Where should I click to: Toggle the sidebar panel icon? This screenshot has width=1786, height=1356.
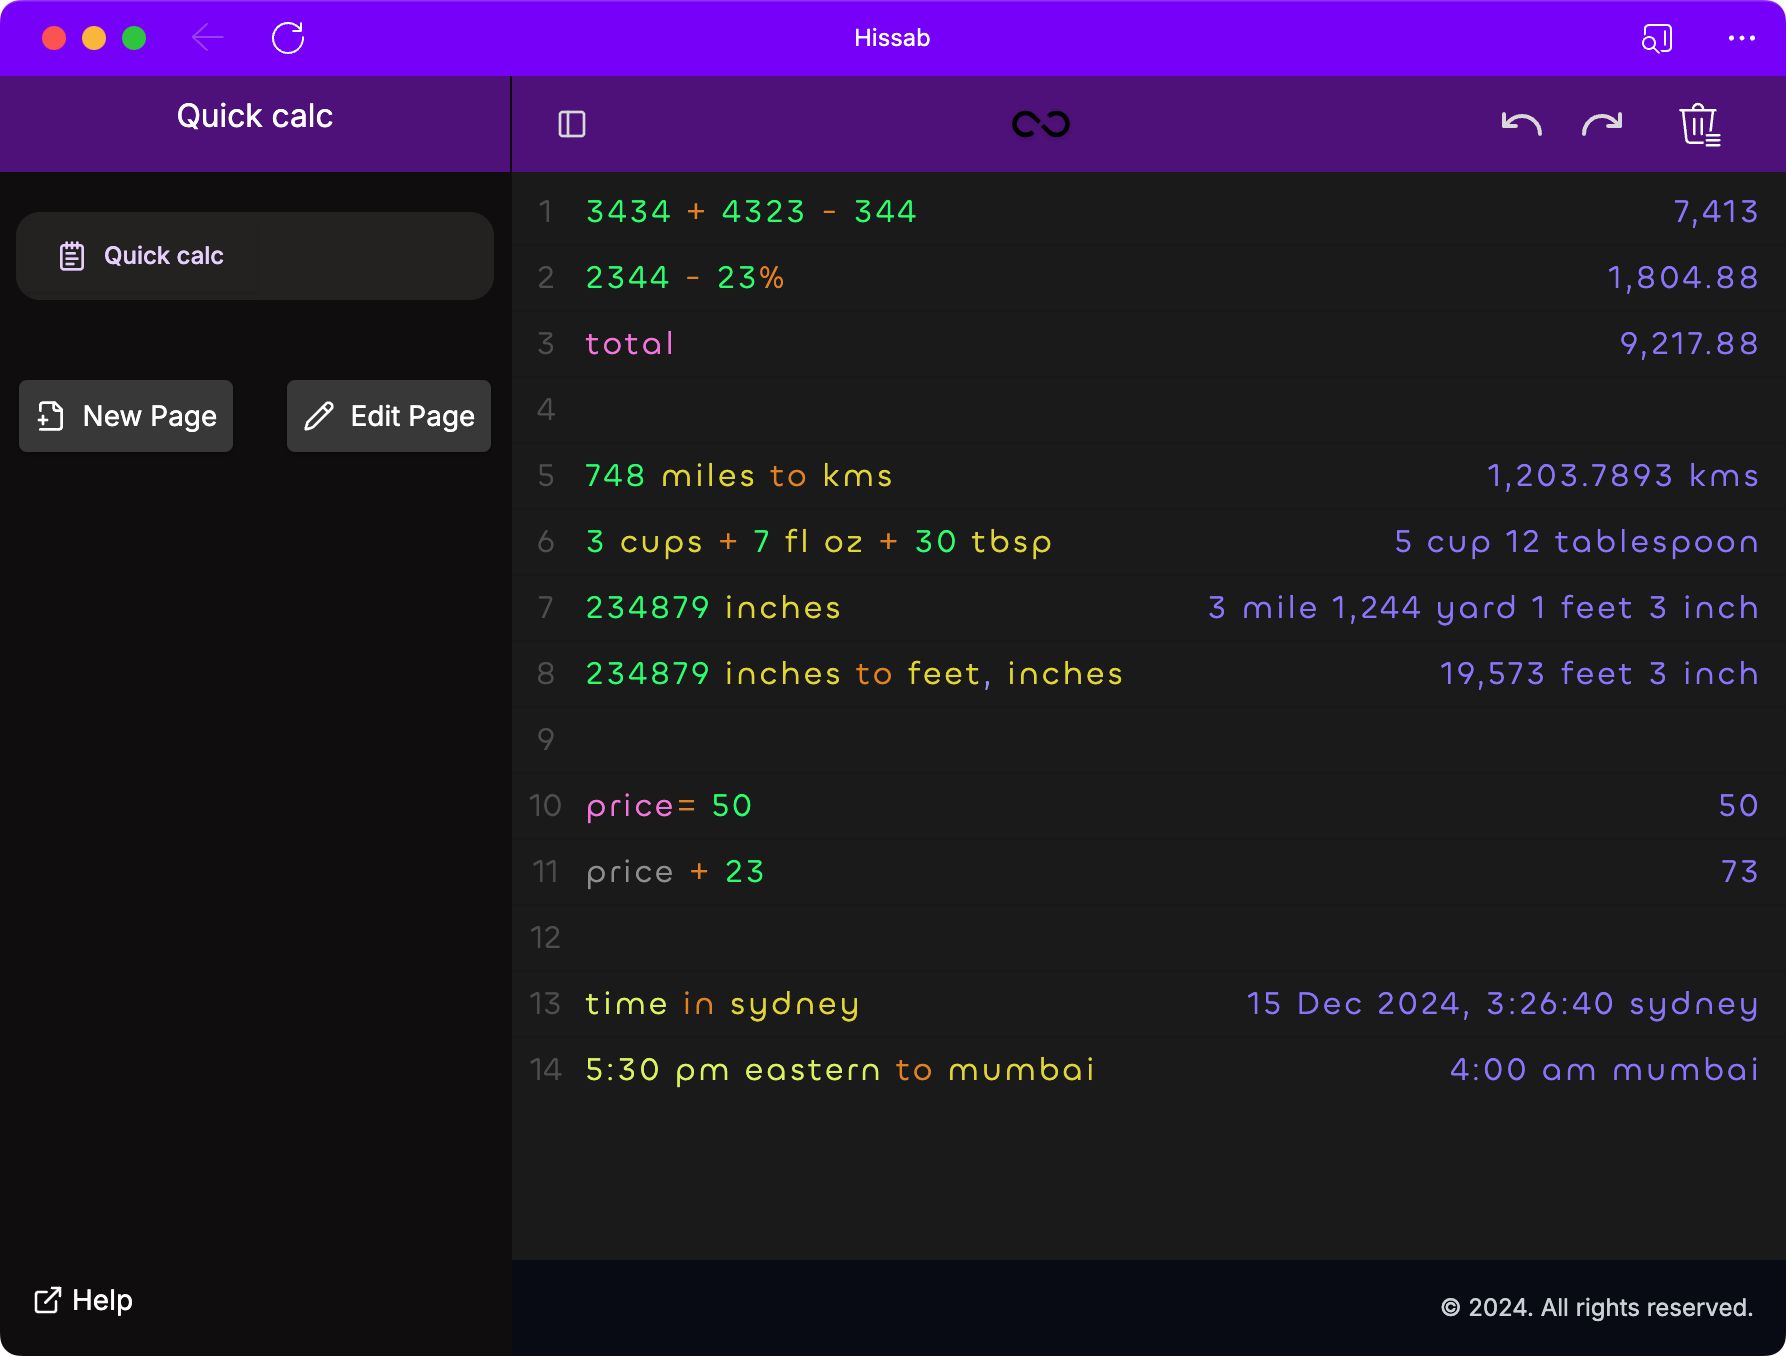click(571, 124)
